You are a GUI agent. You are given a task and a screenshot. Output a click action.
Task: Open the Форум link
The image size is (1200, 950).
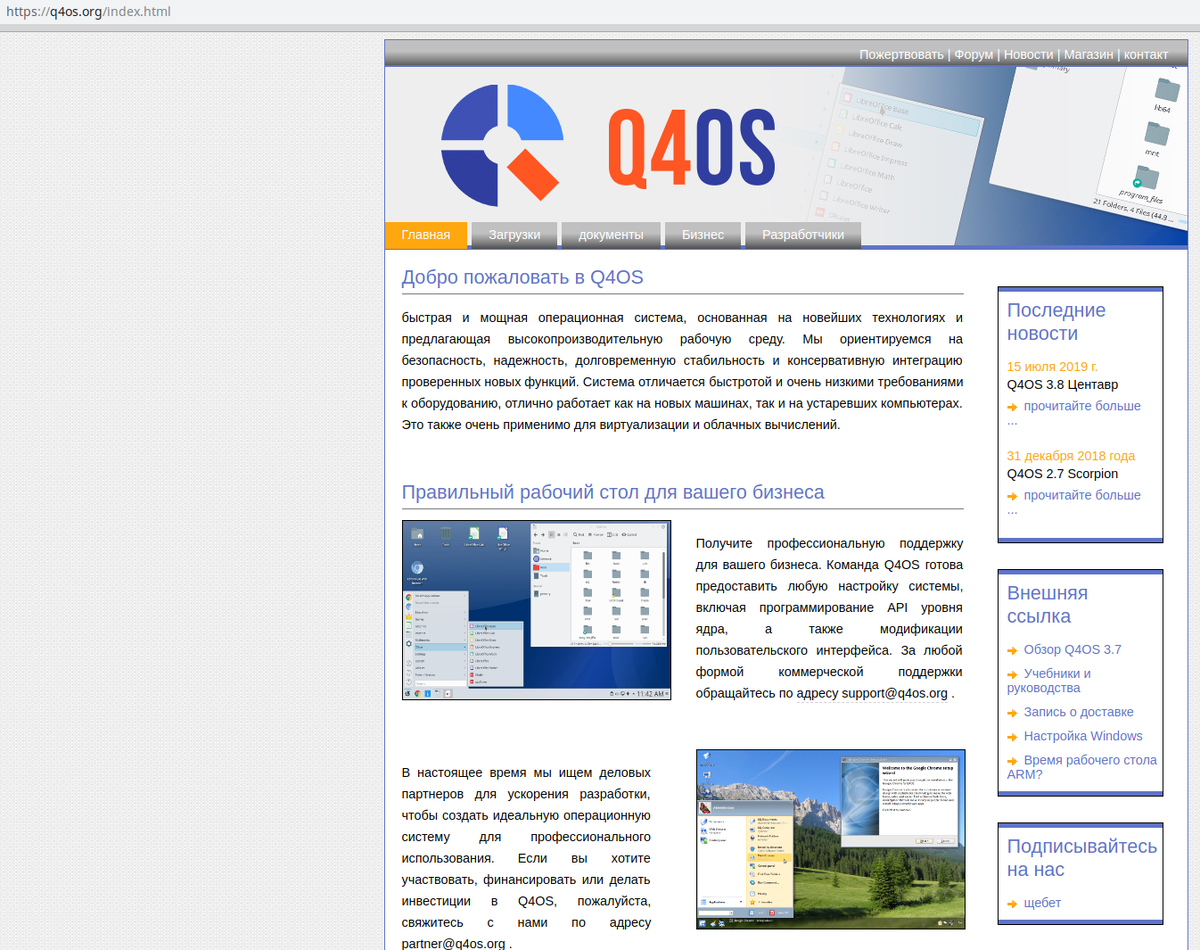point(974,54)
